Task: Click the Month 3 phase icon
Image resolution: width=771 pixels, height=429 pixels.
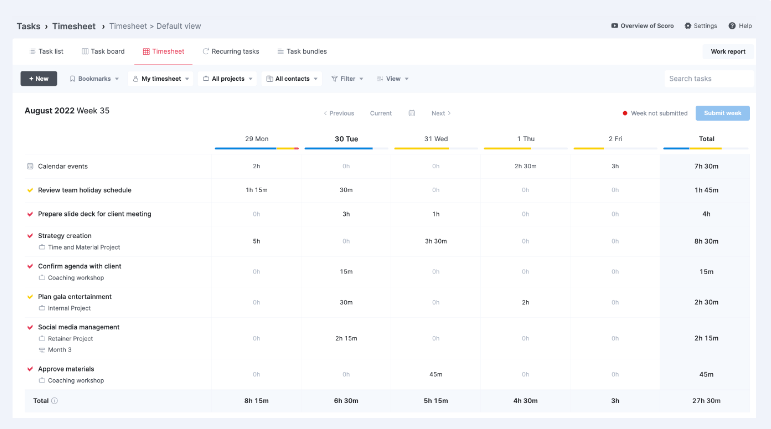Action: tap(42, 350)
